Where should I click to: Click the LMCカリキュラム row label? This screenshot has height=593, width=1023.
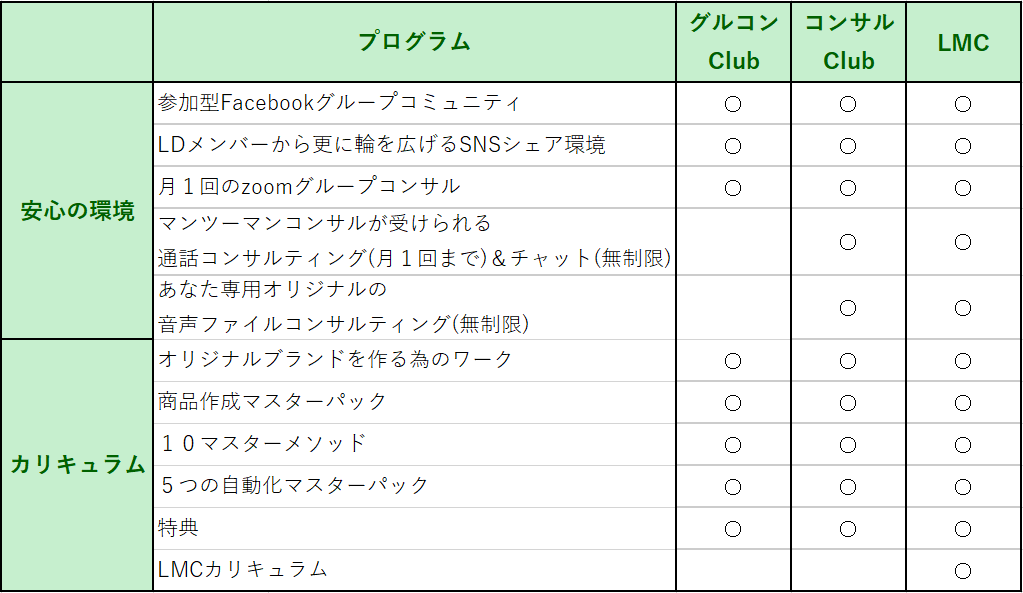pyautogui.click(x=243, y=570)
